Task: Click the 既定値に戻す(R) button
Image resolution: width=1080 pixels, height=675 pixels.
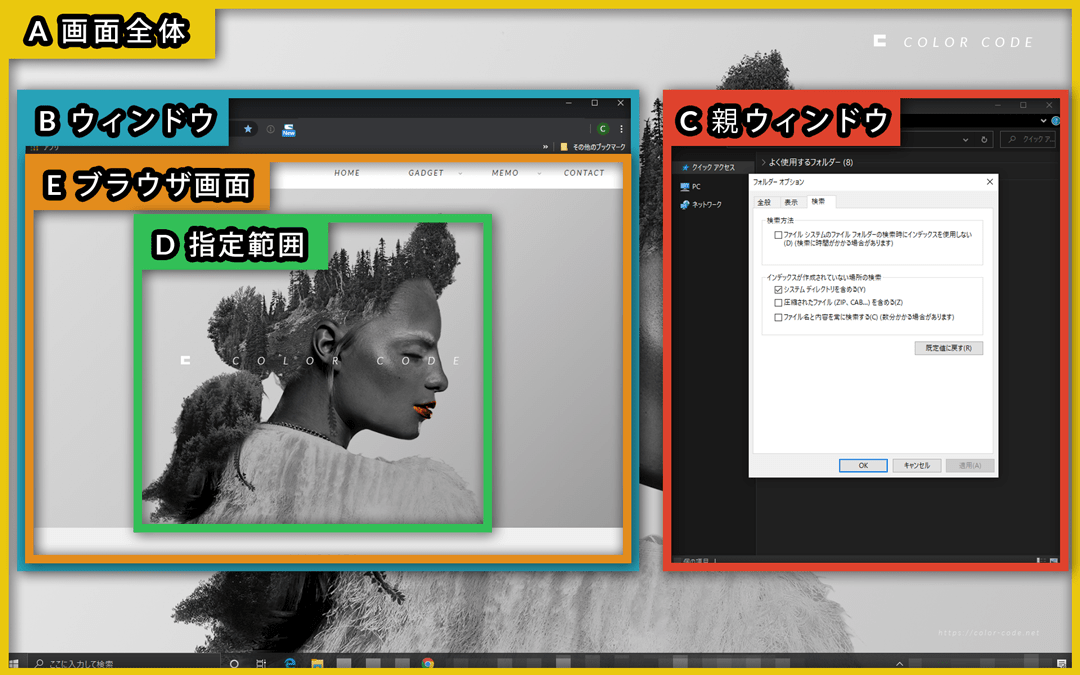Action: pos(949,348)
